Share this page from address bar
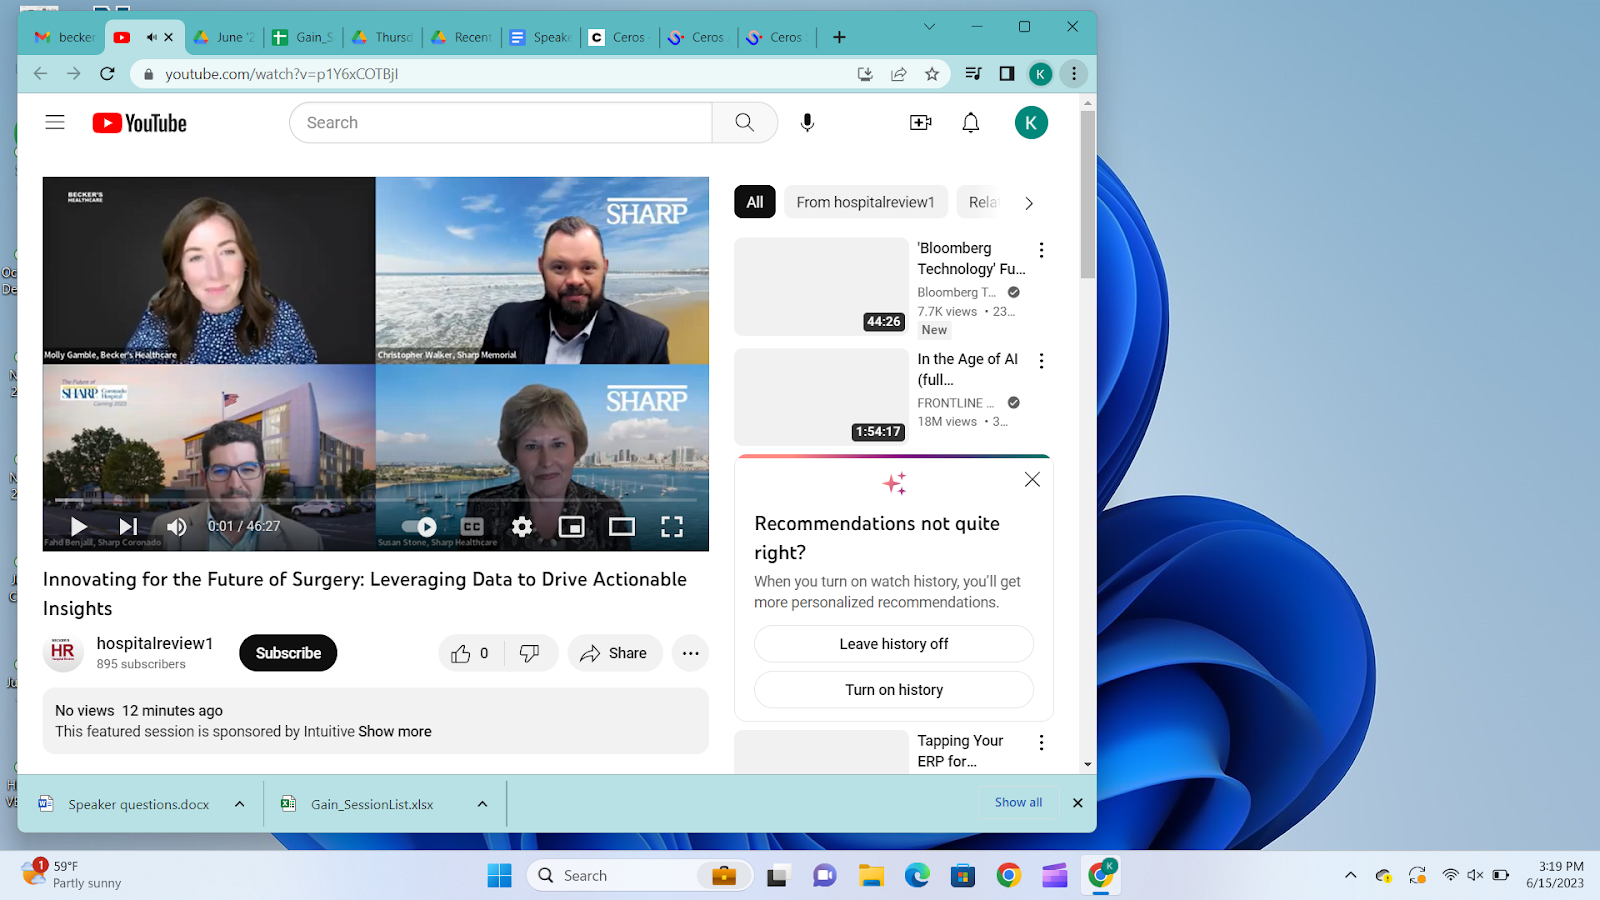Screen dimensions: 1600x900 [898, 74]
